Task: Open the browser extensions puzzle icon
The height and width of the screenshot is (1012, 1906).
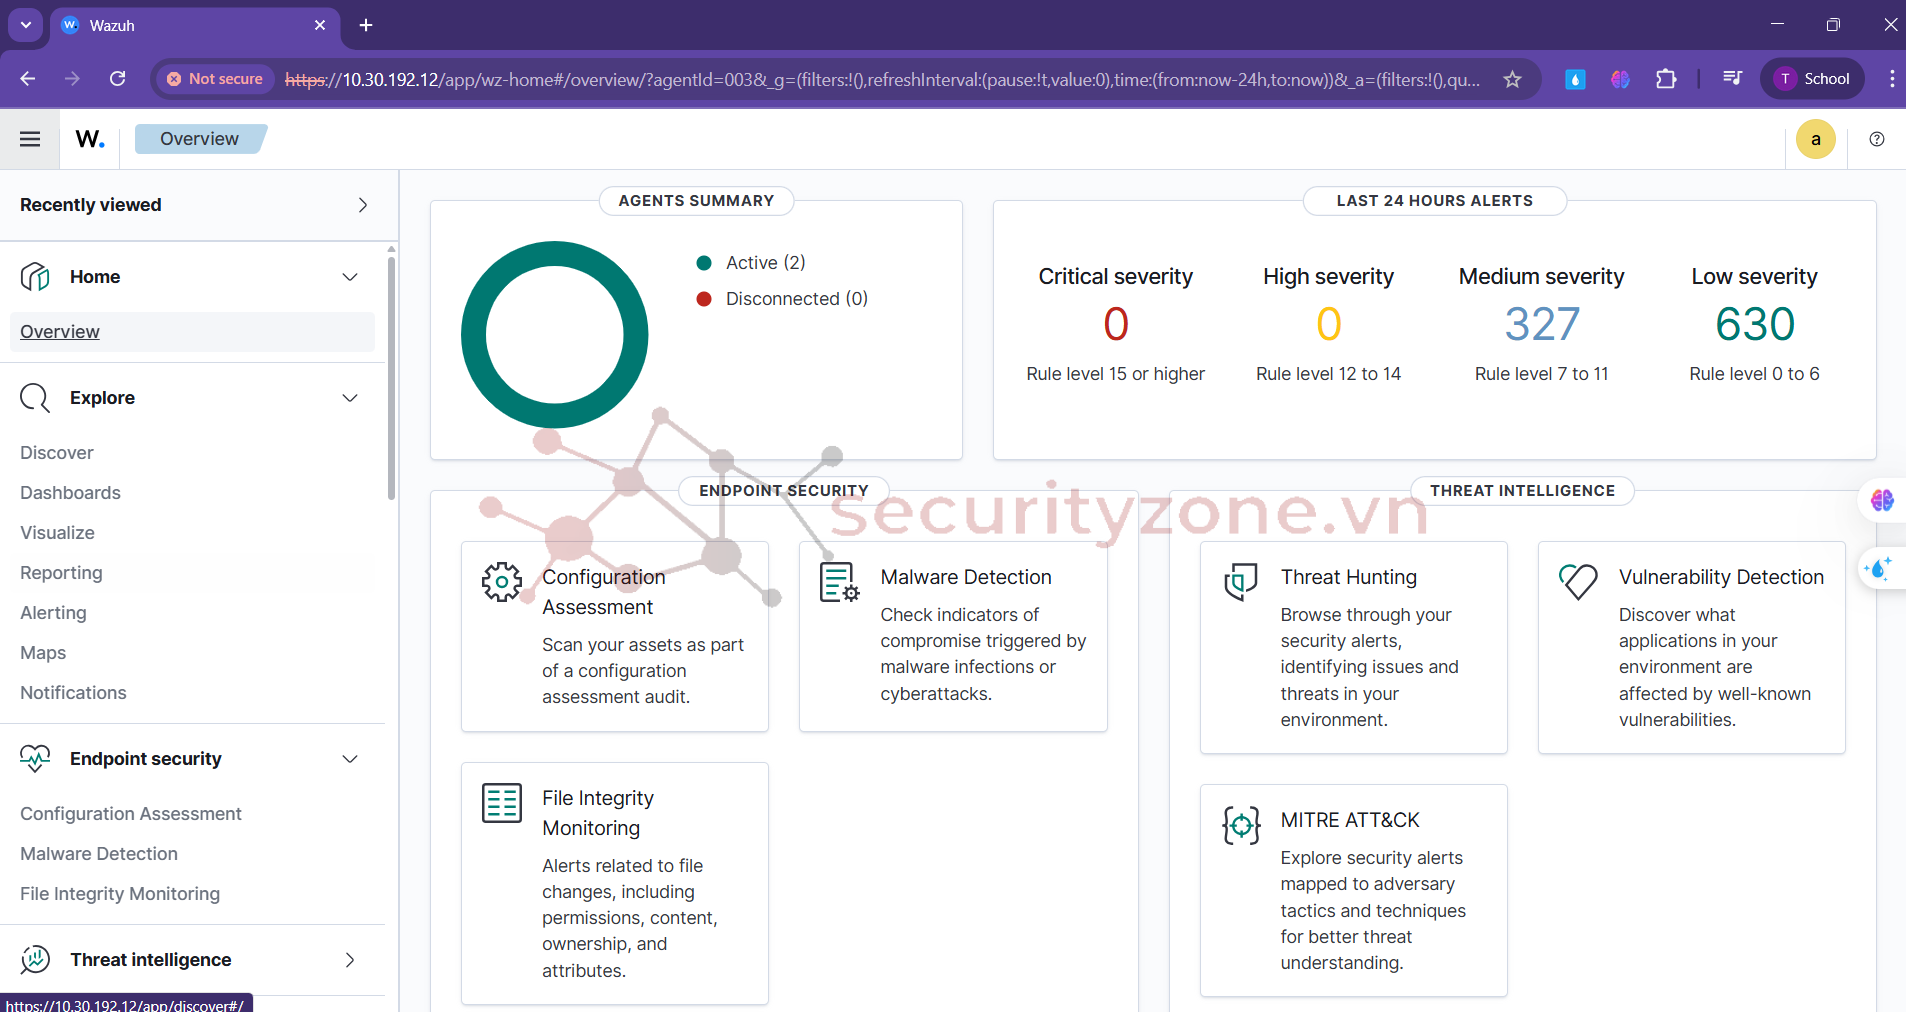Action: pyautogui.click(x=1666, y=79)
